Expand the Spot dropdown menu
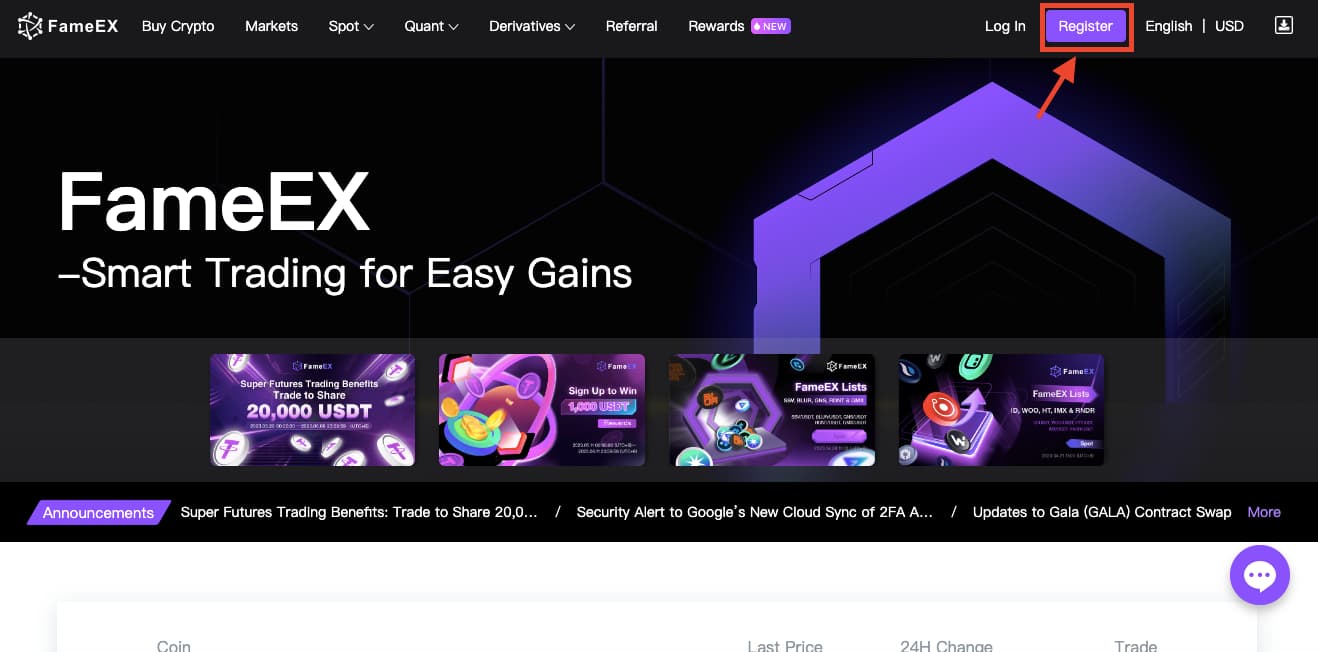Image resolution: width=1318 pixels, height=652 pixels. coord(351,26)
